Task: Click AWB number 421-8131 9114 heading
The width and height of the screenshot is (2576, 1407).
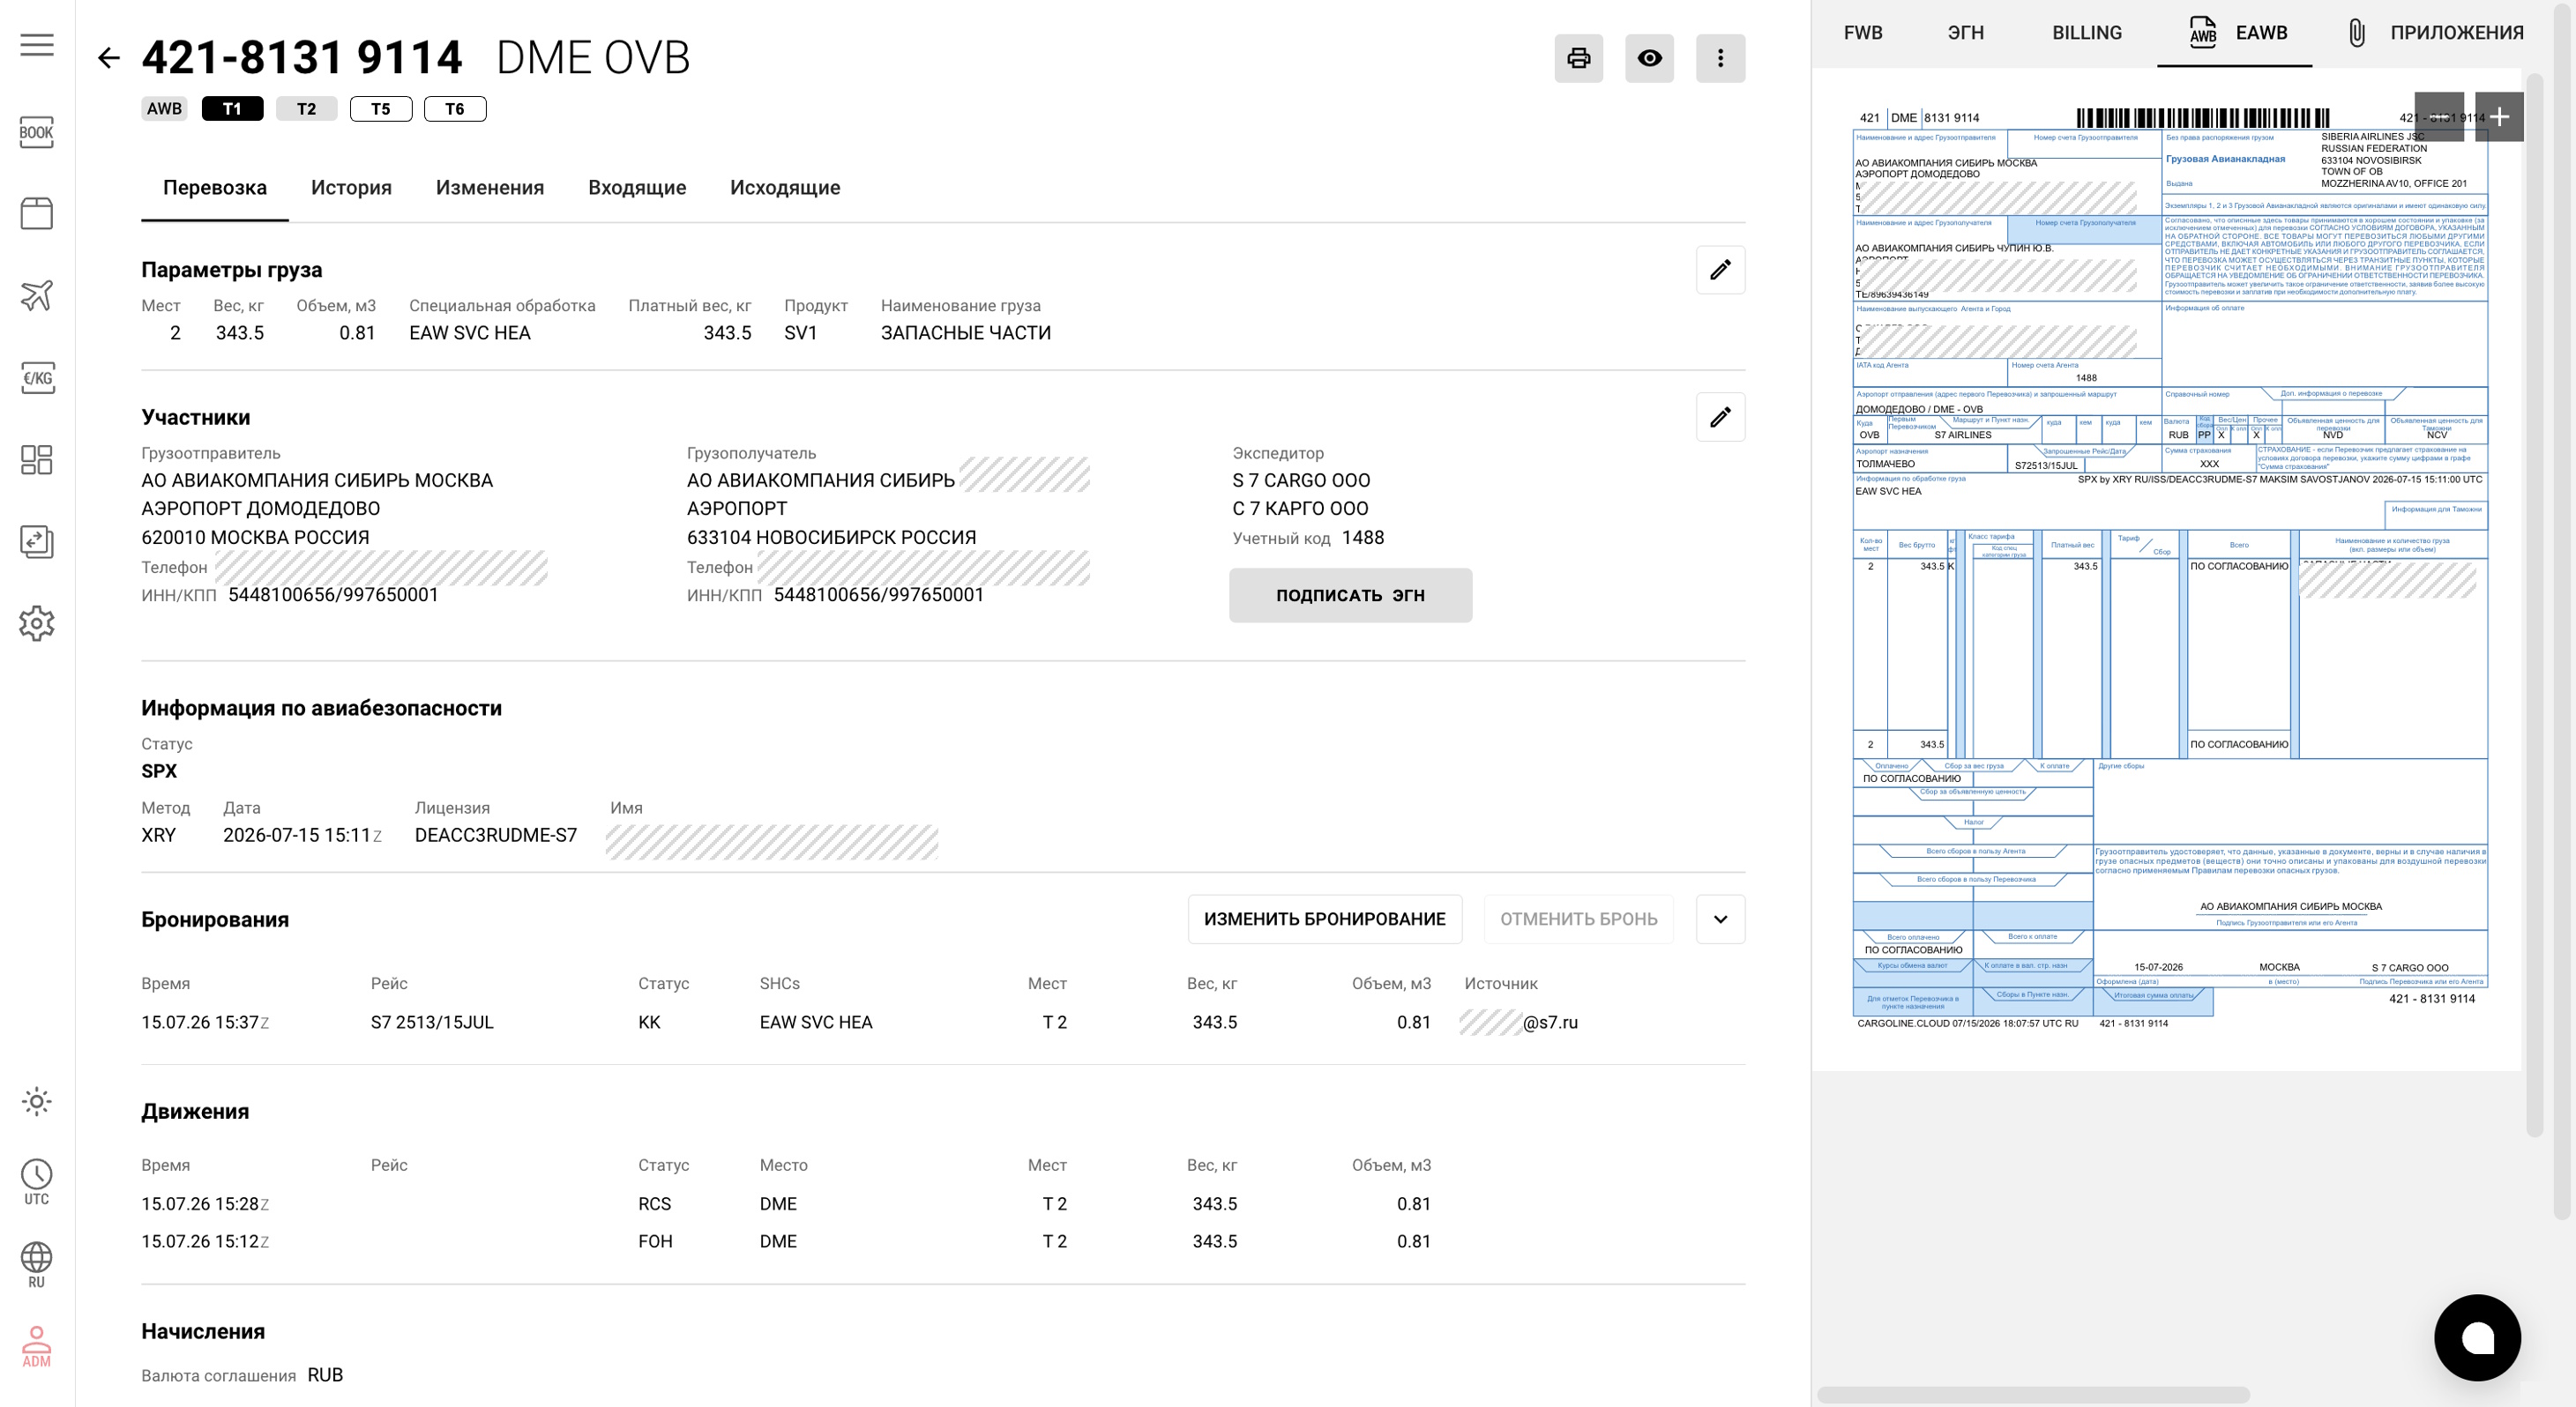Action: [x=301, y=58]
